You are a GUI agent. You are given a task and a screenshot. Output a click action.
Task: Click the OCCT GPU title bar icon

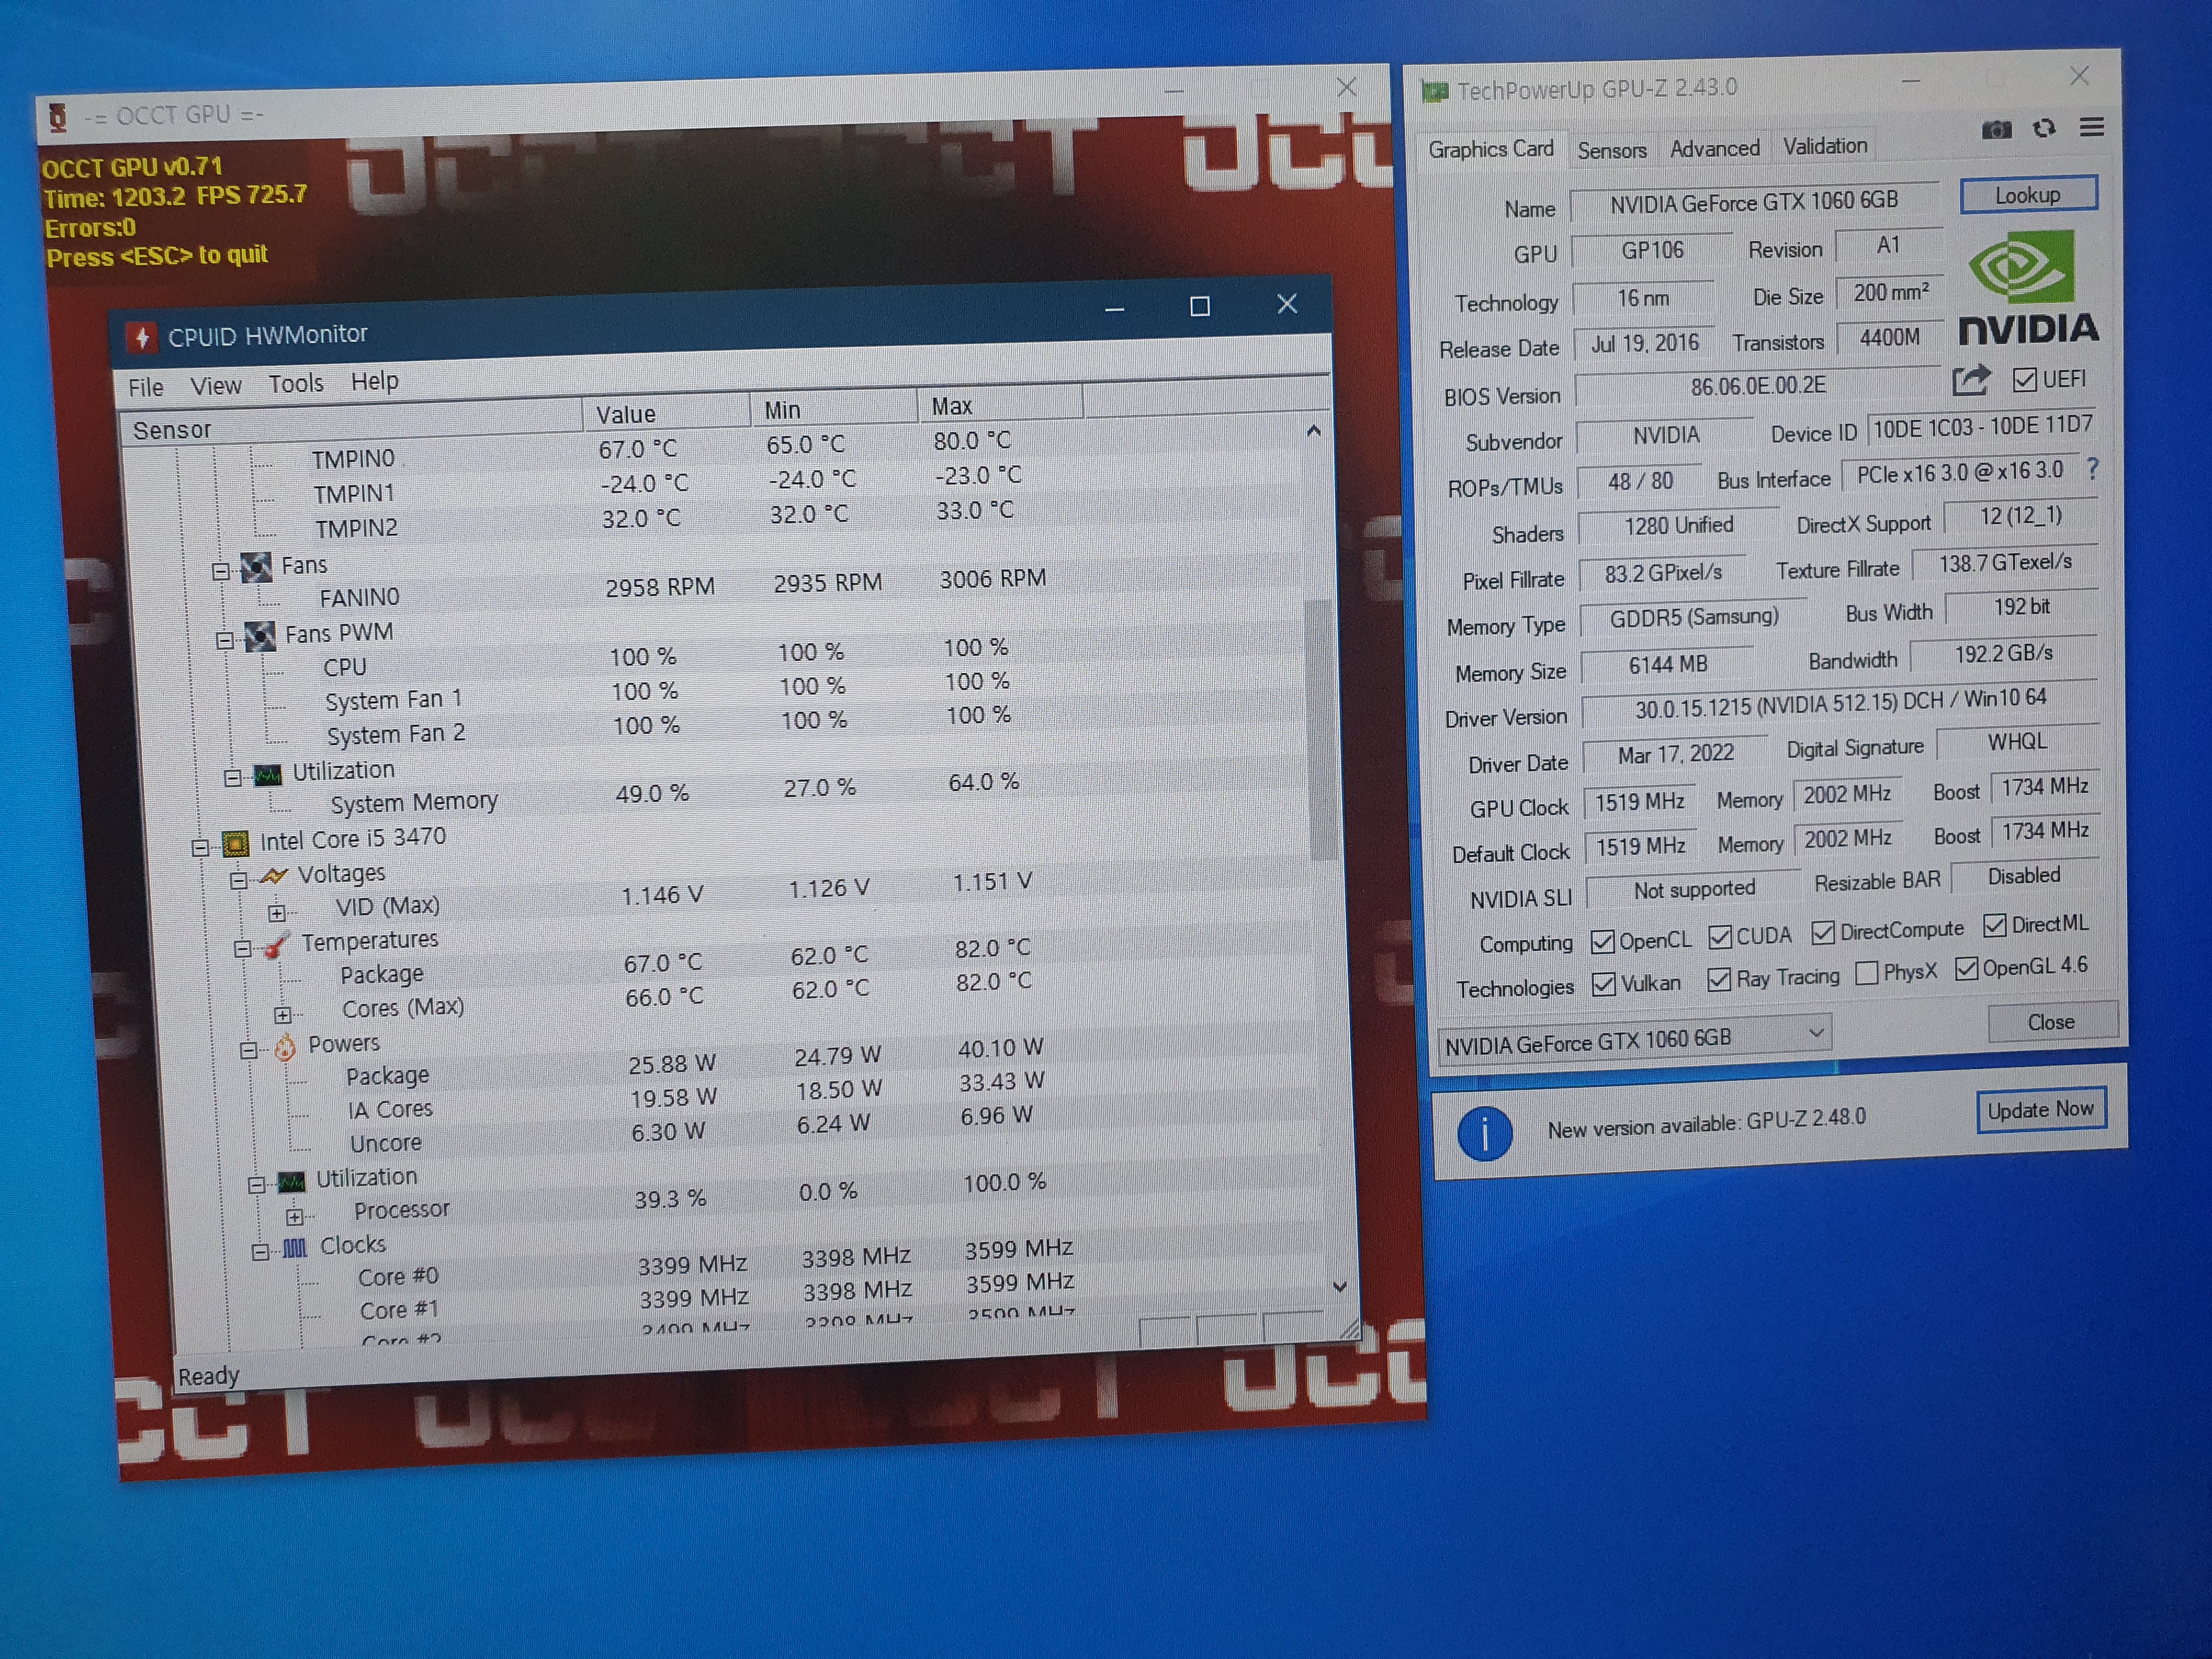pyautogui.click(x=58, y=117)
